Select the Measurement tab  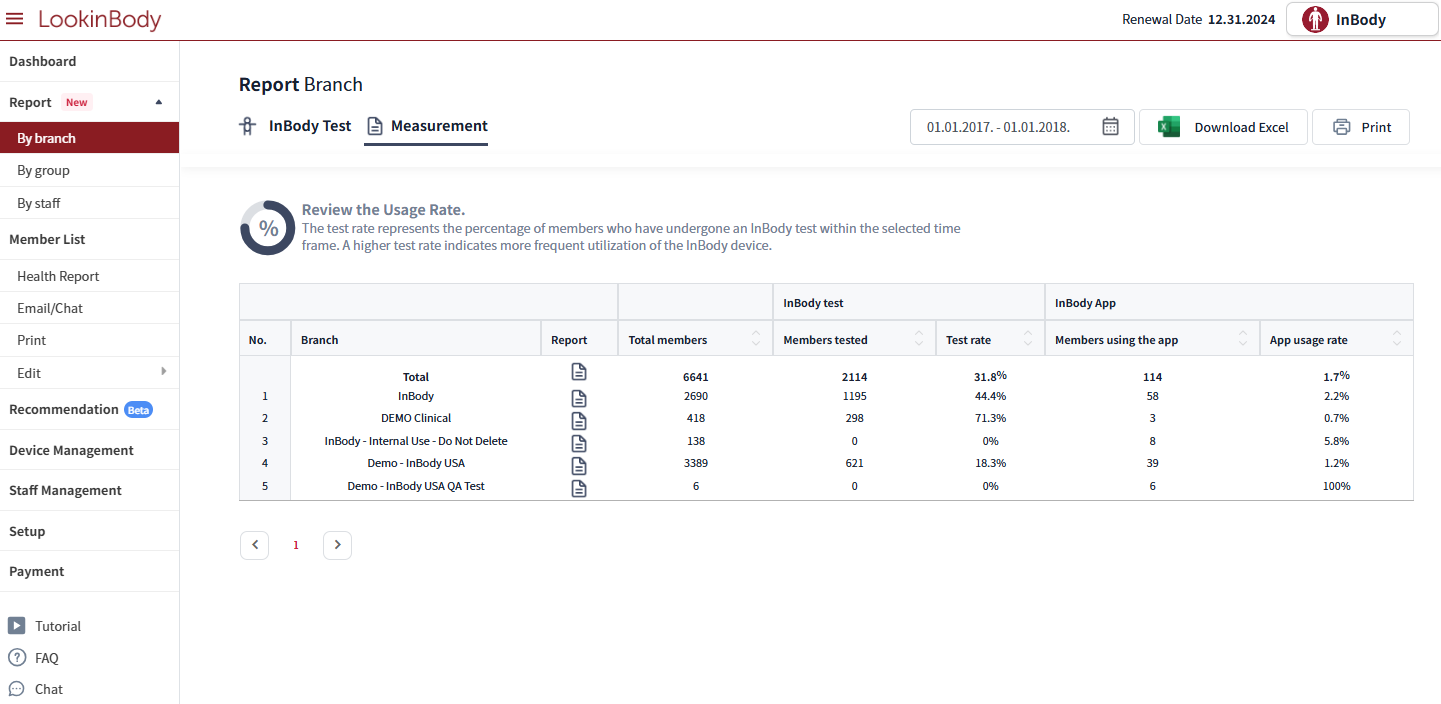click(x=426, y=126)
